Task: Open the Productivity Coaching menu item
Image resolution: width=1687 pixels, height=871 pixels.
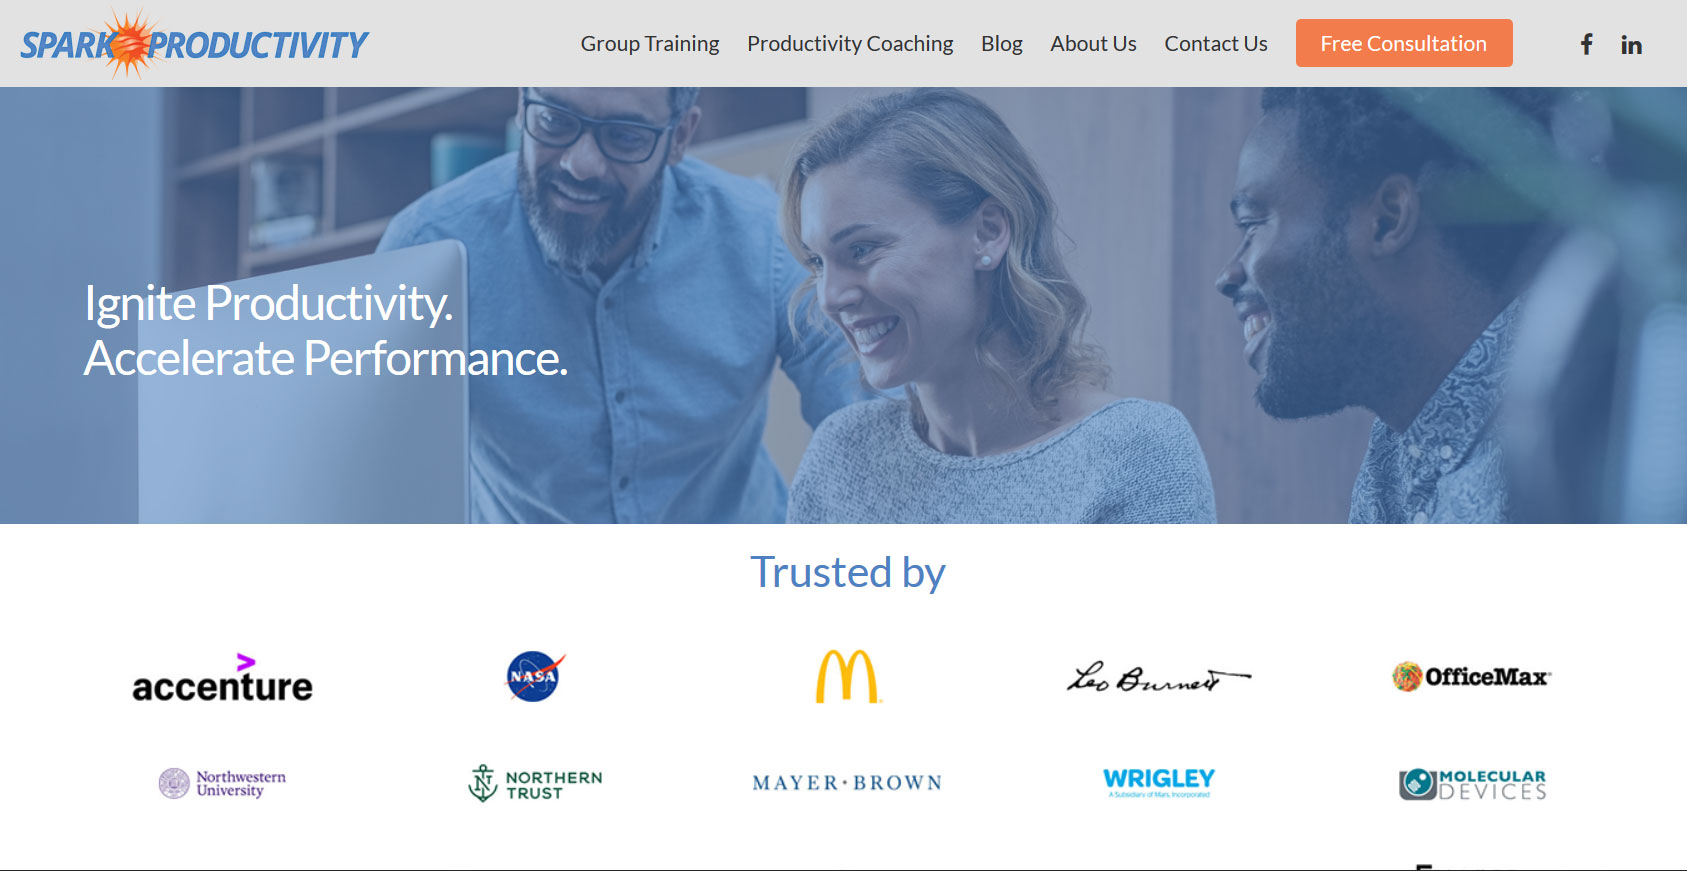Action: pos(850,44)
